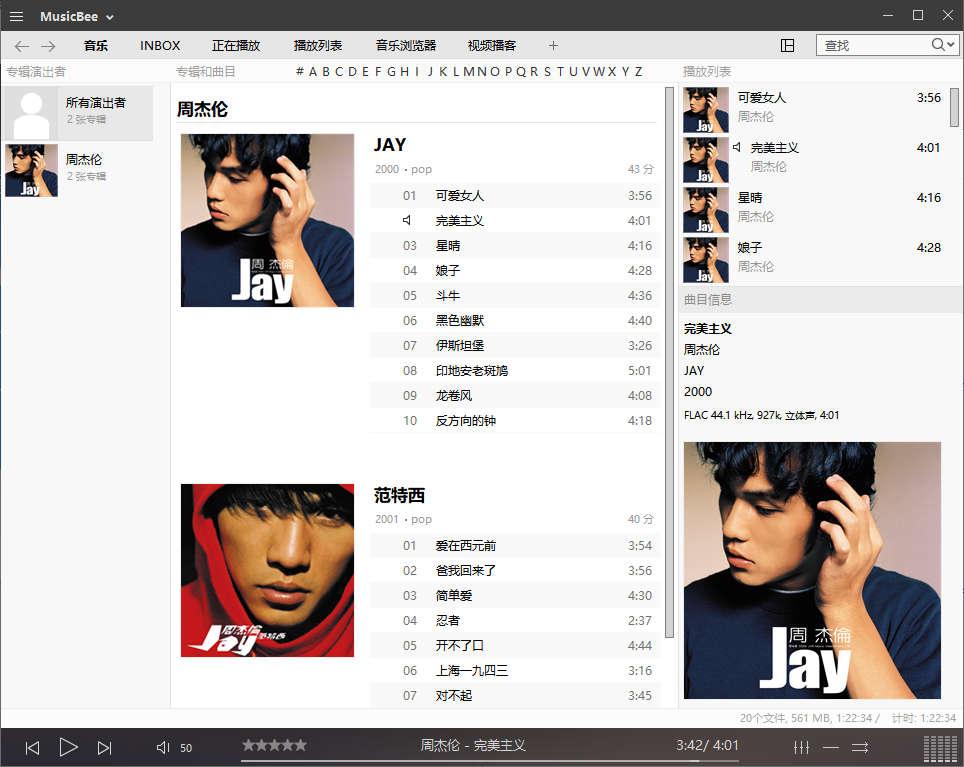Switch to the 音乐 tab
Viewport: 964px width, 767px height.
coord(96,45)
